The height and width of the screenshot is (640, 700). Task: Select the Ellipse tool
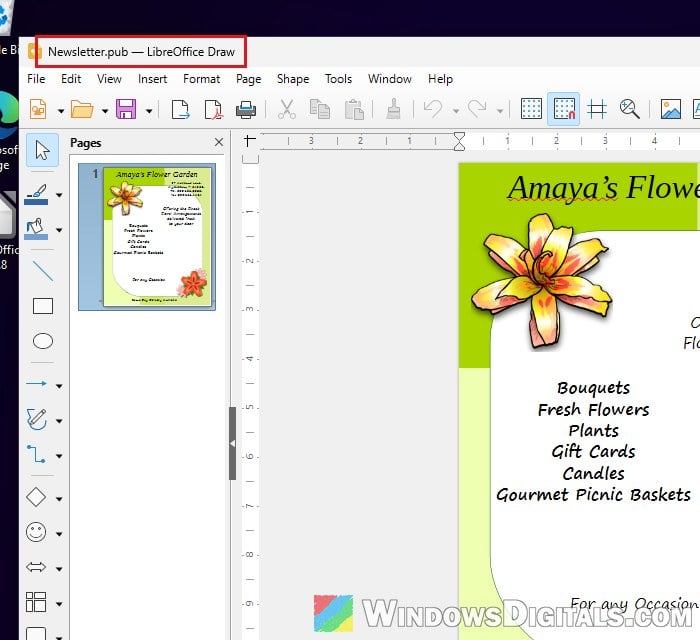coord(43,341)
